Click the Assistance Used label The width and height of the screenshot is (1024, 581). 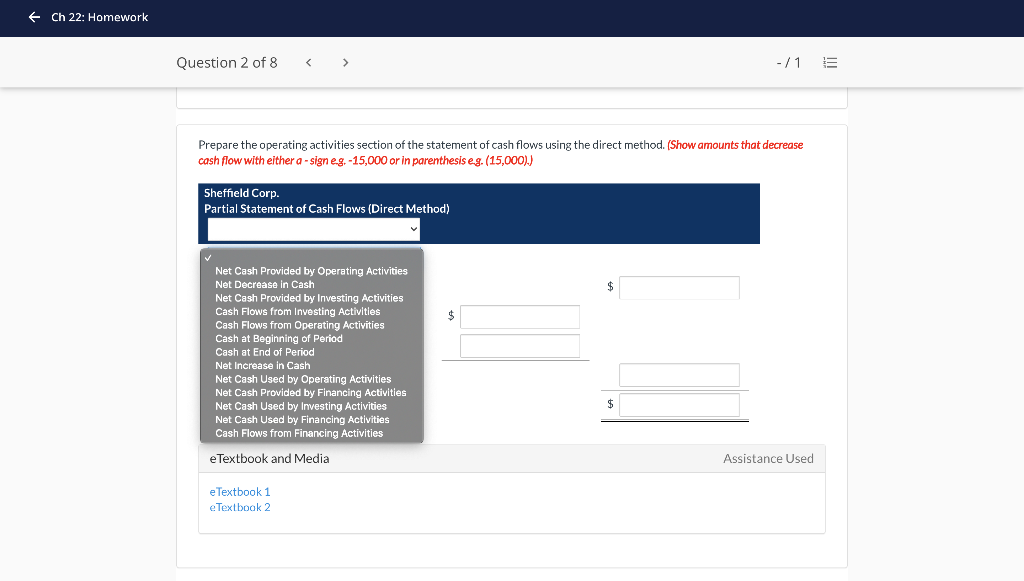coord(768,459)
